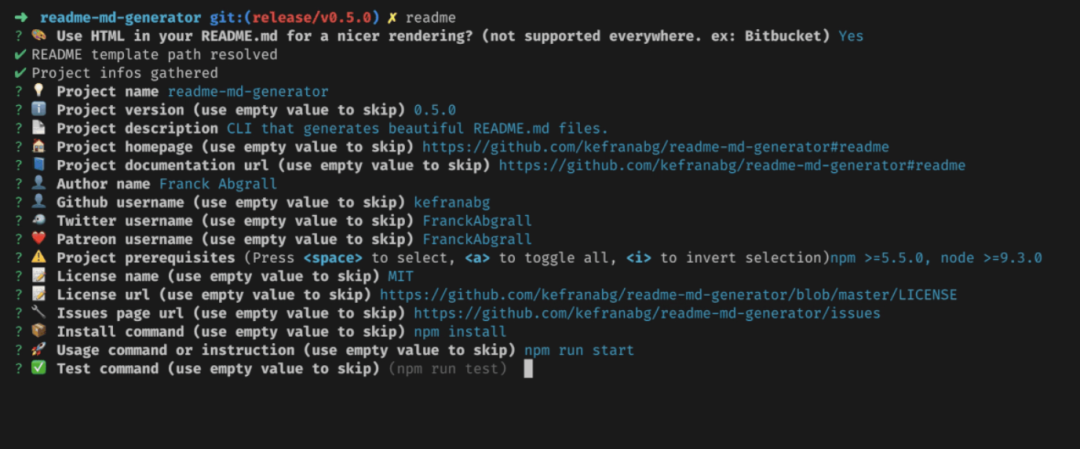Viewport: 1080px width, 449px height.
Task: Click the red heart icon beside Patreon username
Action: 39,239
